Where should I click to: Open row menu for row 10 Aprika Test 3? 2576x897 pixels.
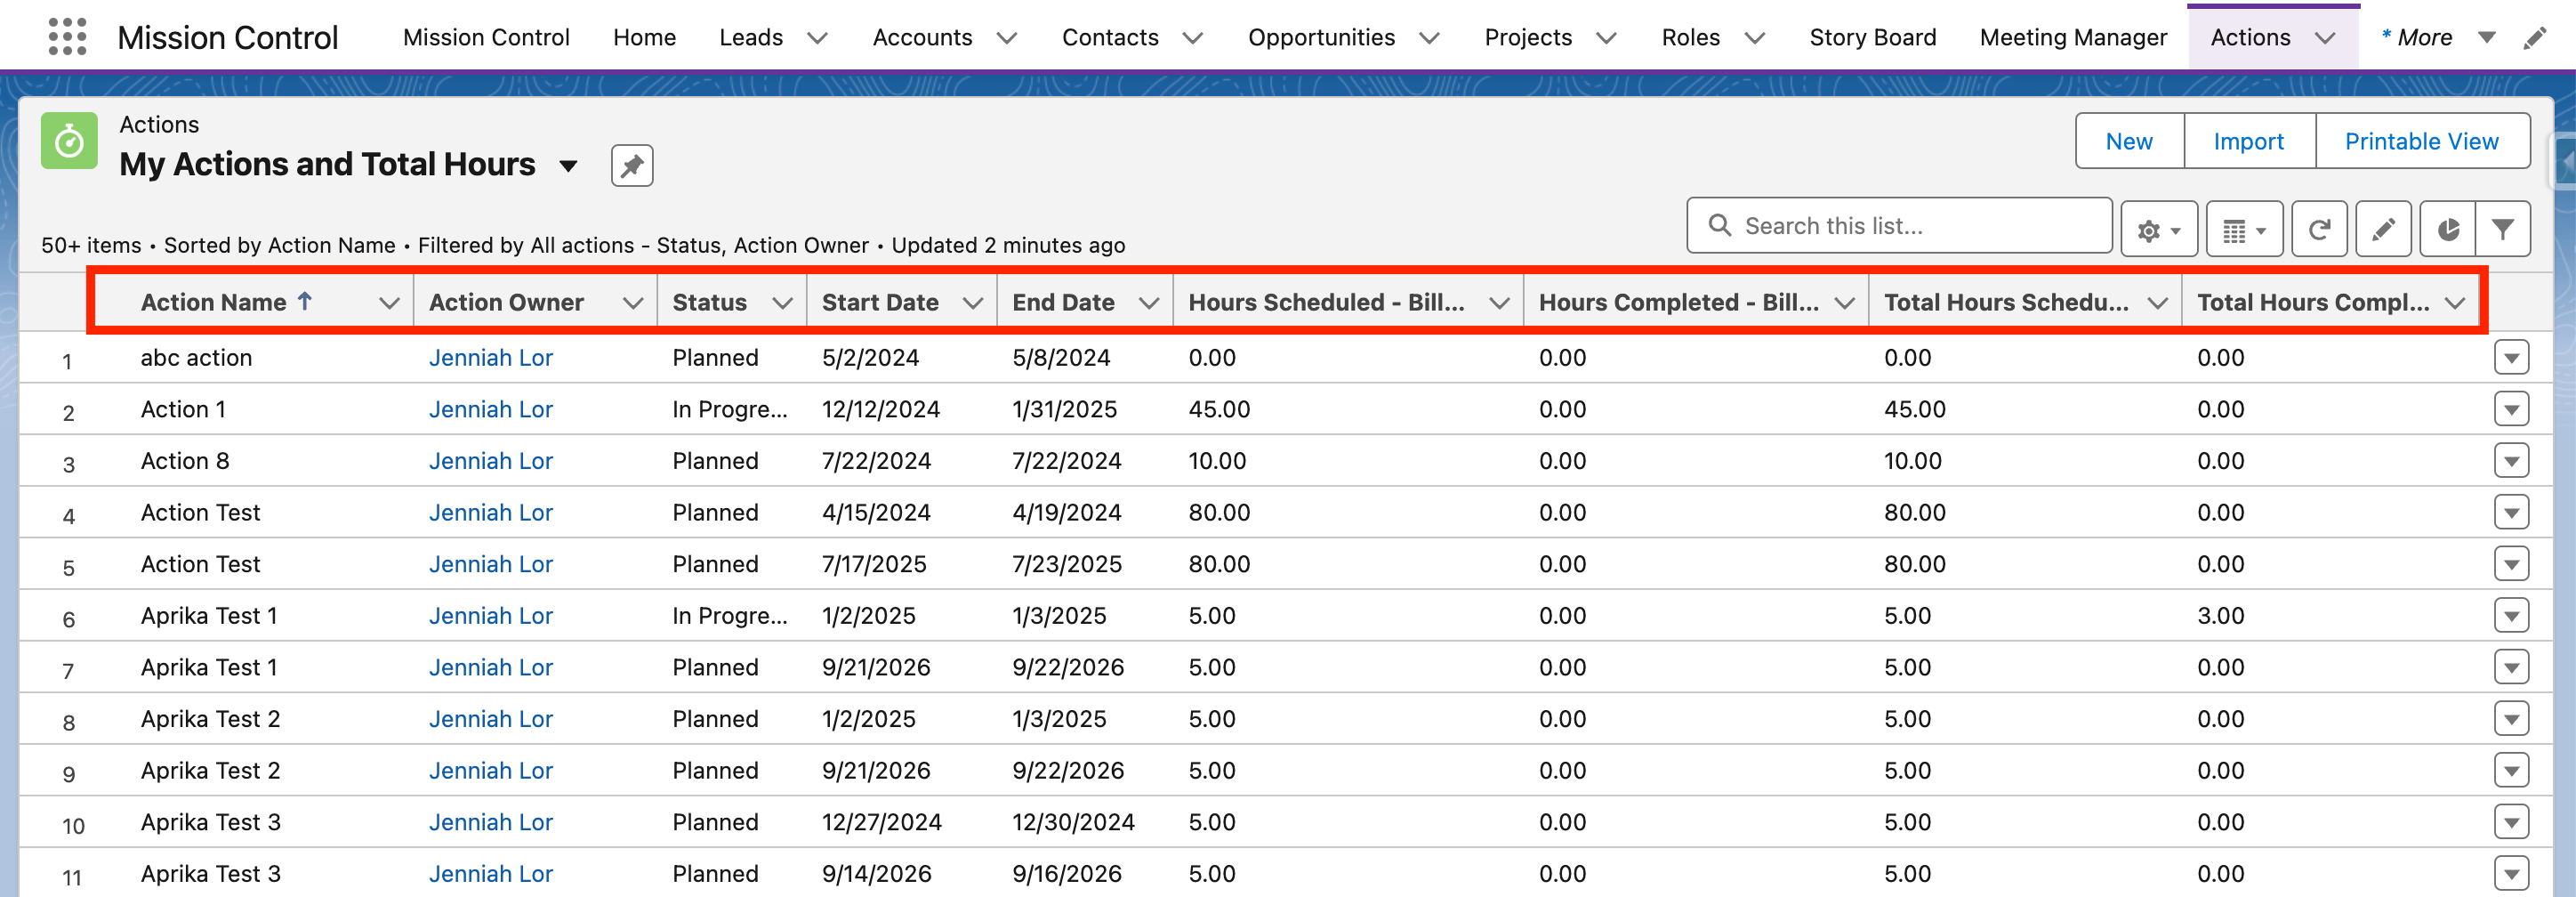(x=2511, y=822)
